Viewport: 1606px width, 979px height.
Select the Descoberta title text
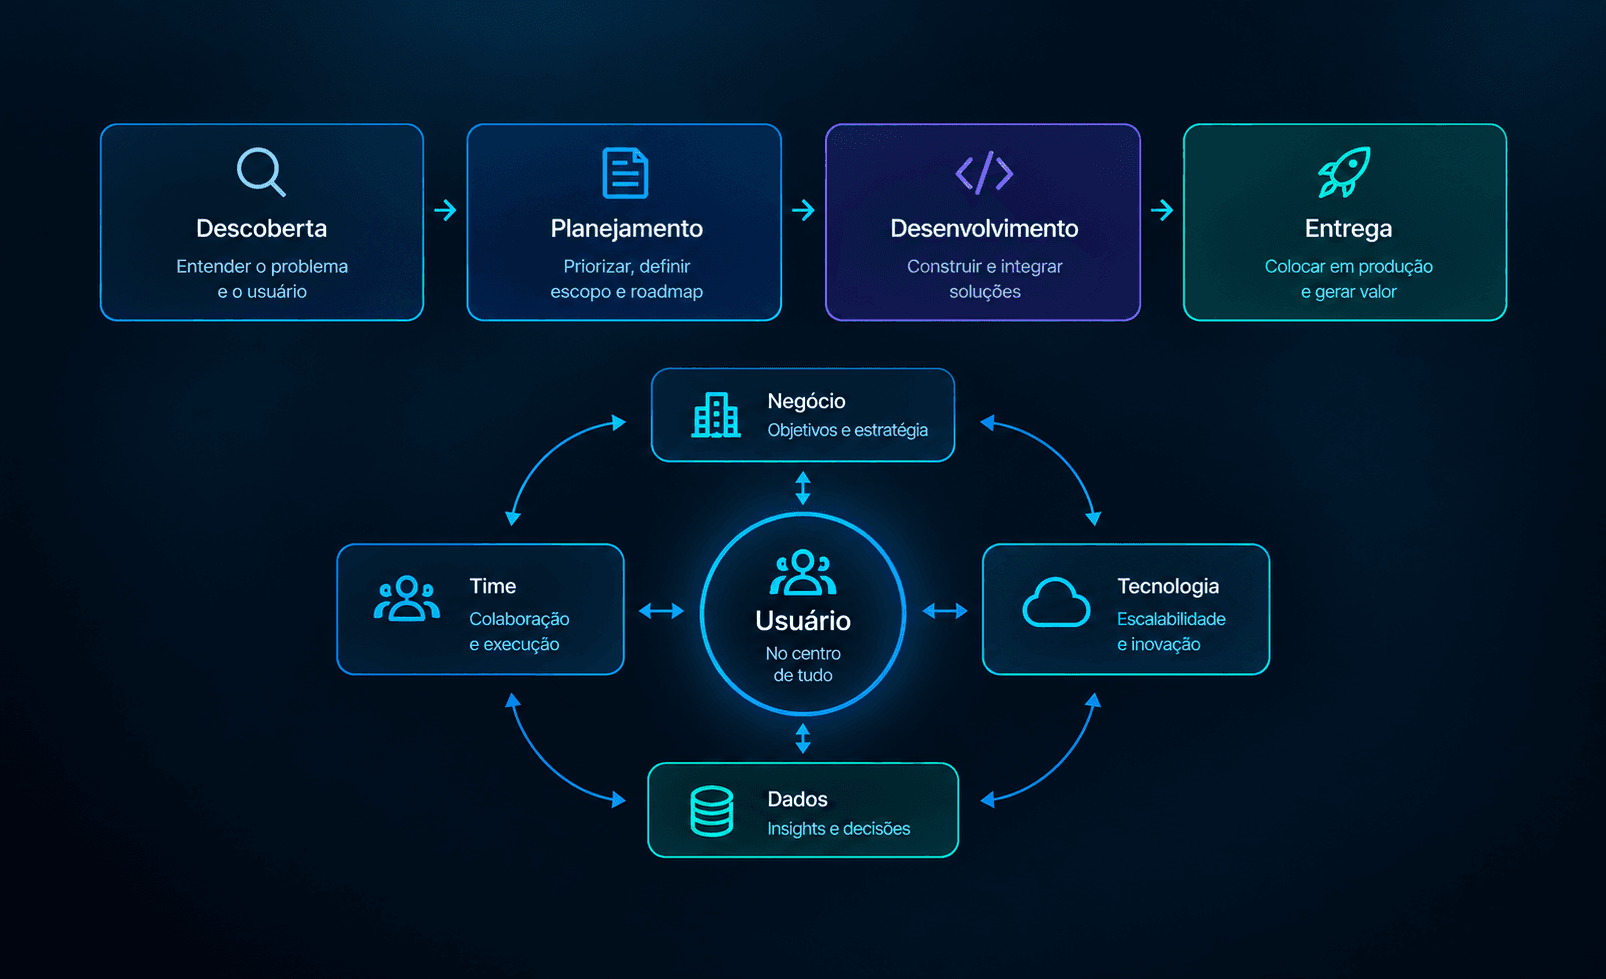pyautogui.click(x=262, y=228)
